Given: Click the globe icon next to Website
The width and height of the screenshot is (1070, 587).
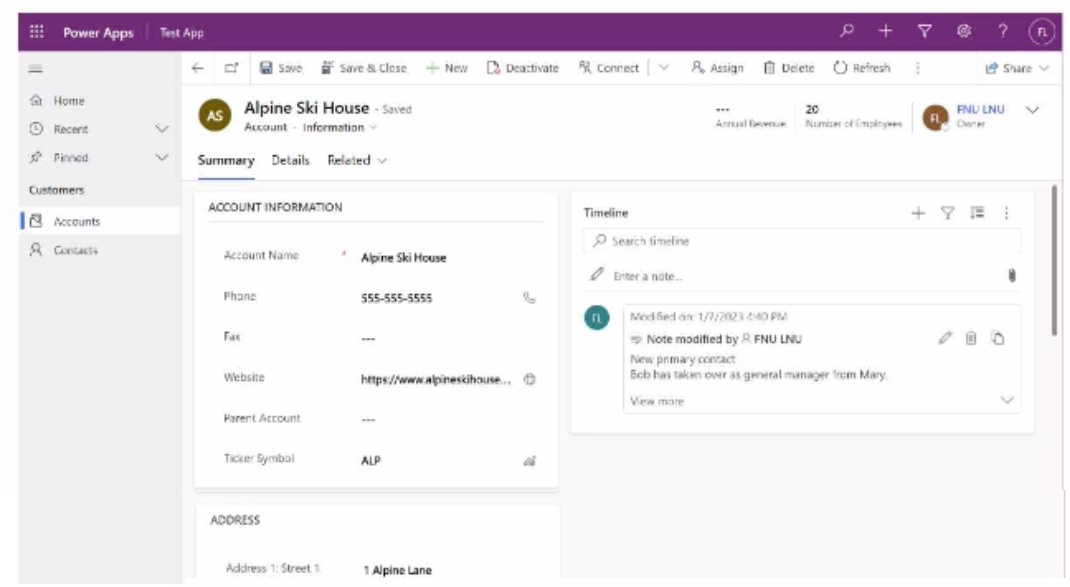Looking at the screenshot, I should point(530,380).
